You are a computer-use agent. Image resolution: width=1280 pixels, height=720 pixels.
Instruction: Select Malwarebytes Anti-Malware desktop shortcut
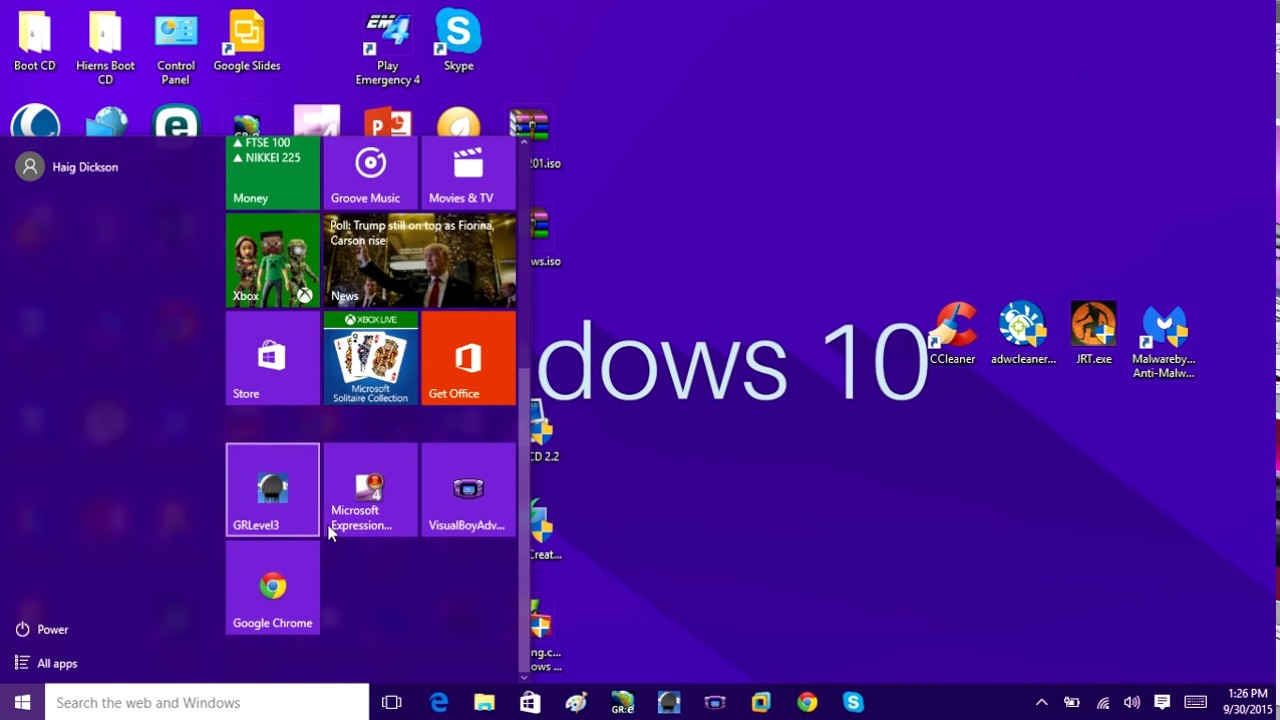click(x=1164, y=340)
